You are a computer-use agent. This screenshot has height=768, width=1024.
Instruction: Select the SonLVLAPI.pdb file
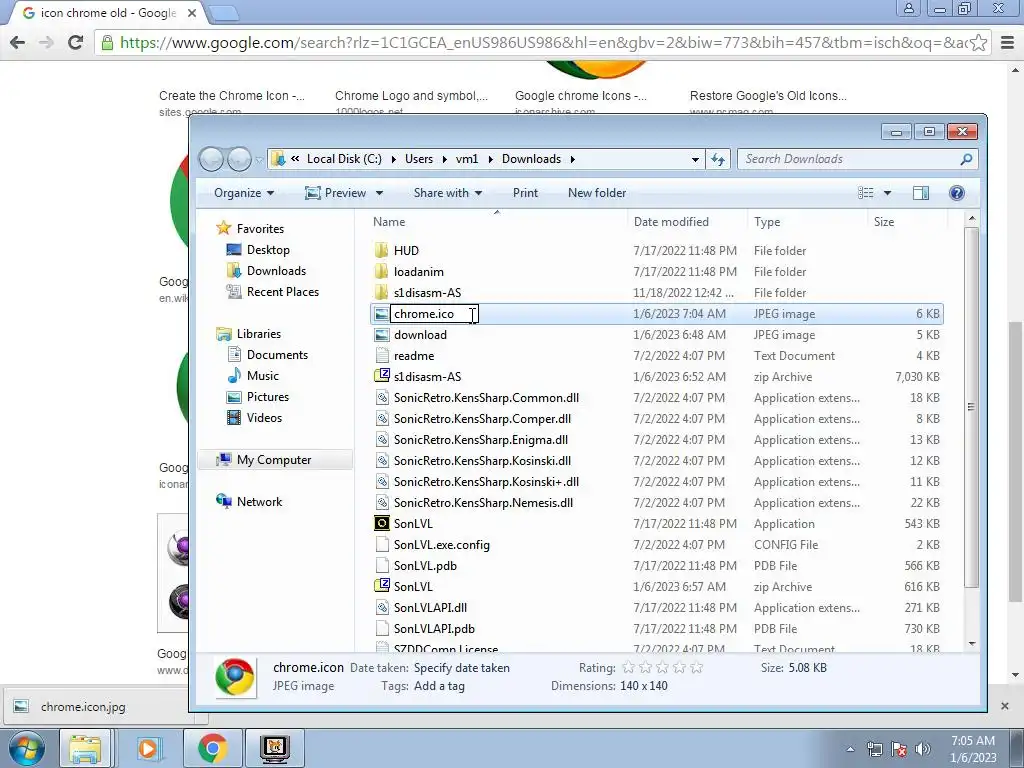(x=434, y=628)
